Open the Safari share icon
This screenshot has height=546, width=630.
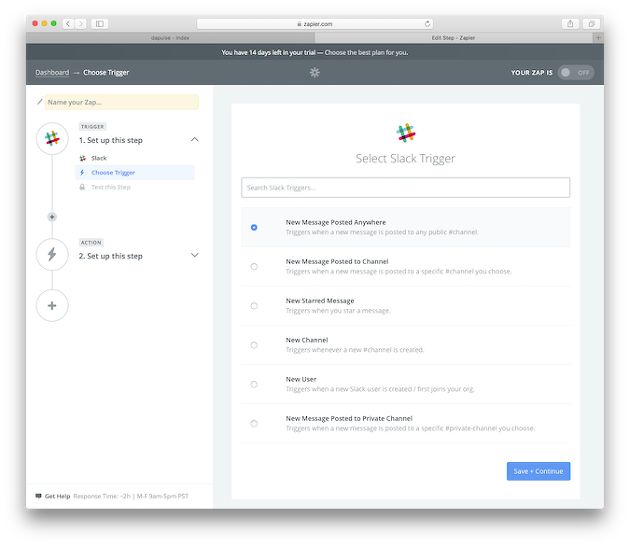click(570, 24)
